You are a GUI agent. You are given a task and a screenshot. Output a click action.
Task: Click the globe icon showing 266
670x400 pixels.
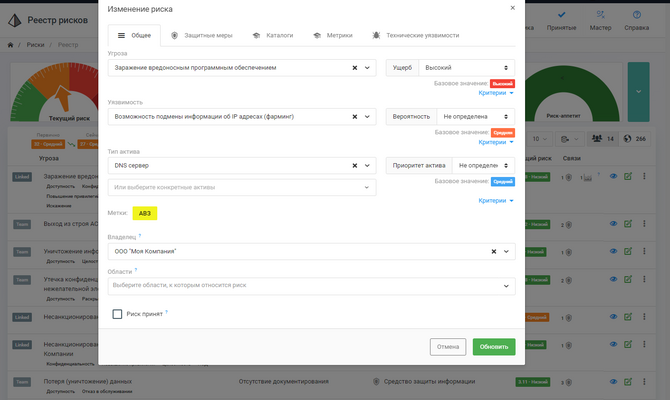coord(635,138)
